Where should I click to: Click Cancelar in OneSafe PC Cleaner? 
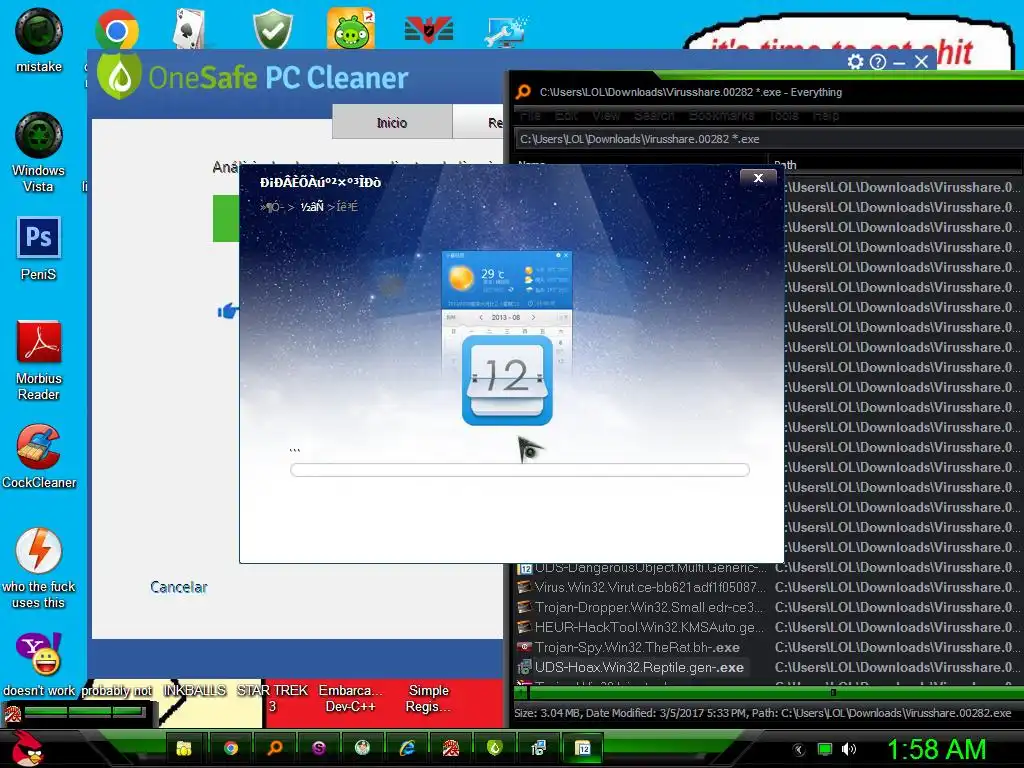(179, 586)
